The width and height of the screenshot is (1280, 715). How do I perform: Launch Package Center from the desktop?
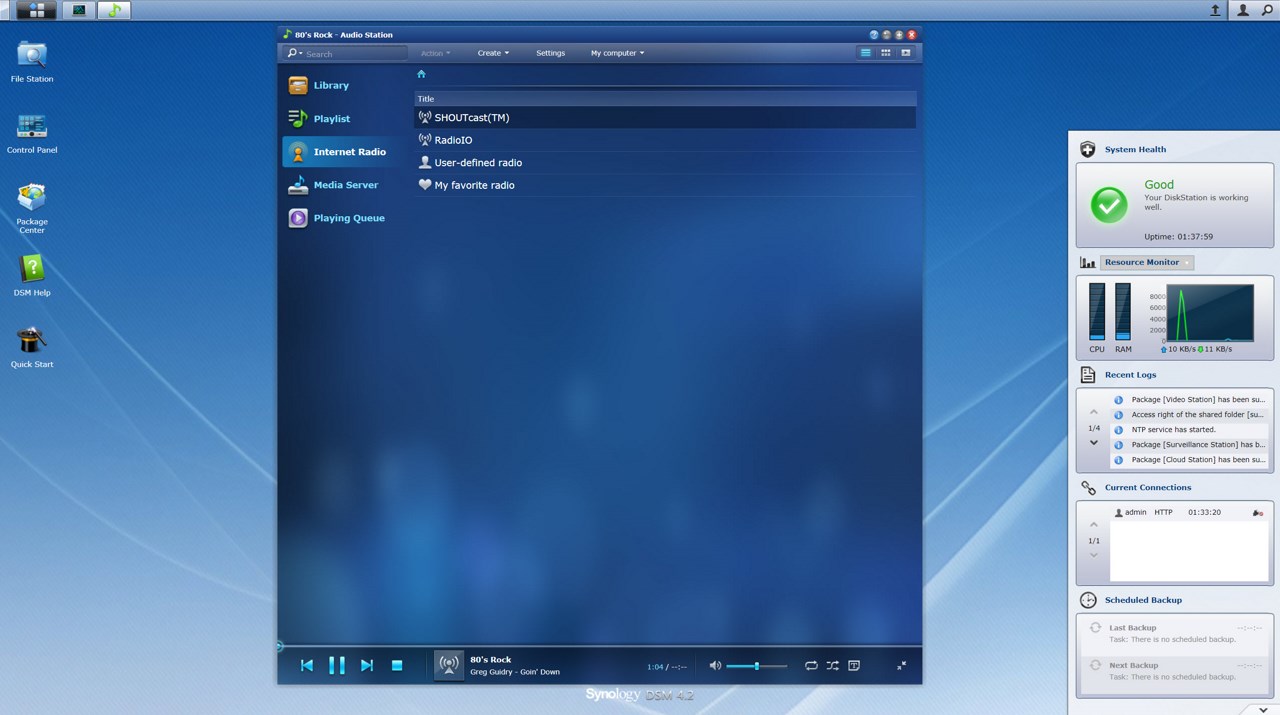[32, 208]
